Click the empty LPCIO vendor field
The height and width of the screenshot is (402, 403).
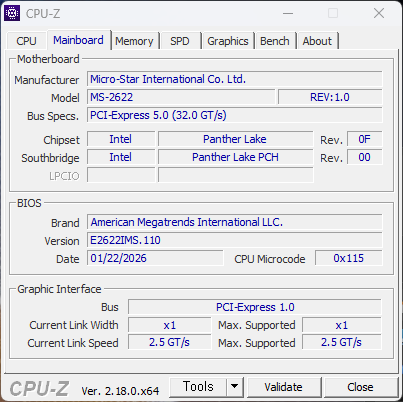tap(121, 175)
